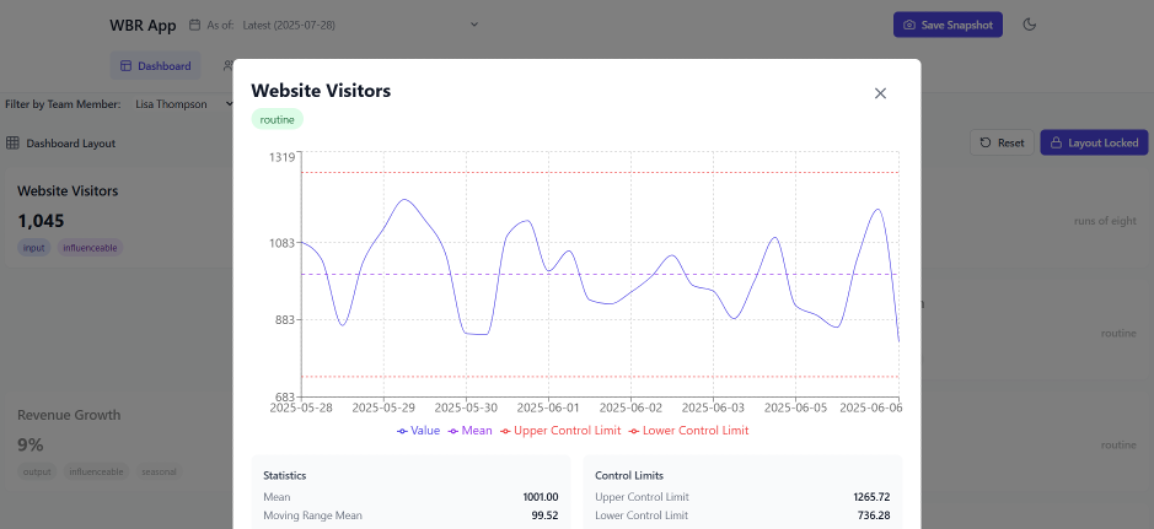Image resolution: width=1154 pixels, height=529 pixels.
Task: Toggle the Mean series in chart legend
Action: pos(470,431)
